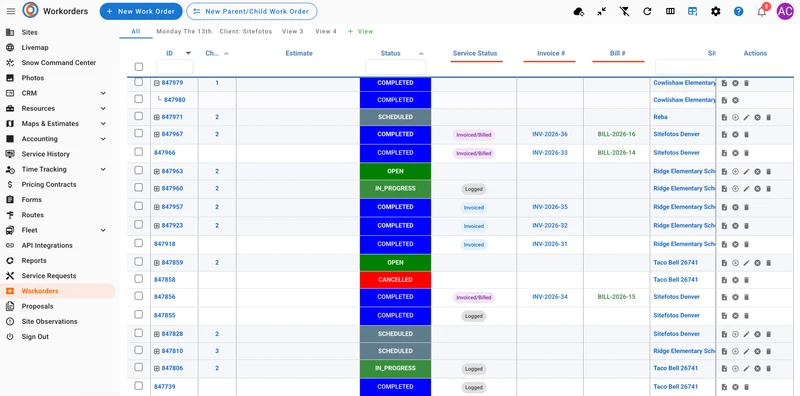This screenshot has height=396, width=800.
Task: Click the ID column filter input
Action: [174, 67]
